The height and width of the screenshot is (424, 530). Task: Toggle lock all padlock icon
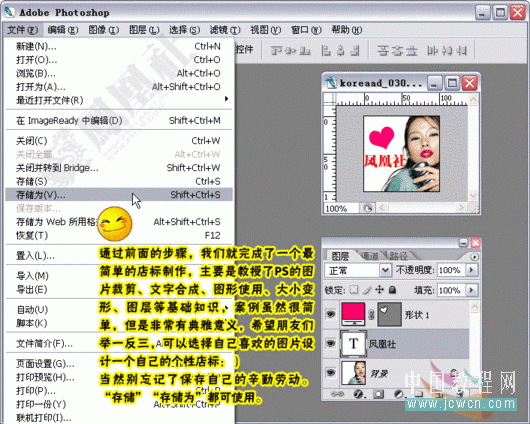pyautogui.click(x=392, y=290)
